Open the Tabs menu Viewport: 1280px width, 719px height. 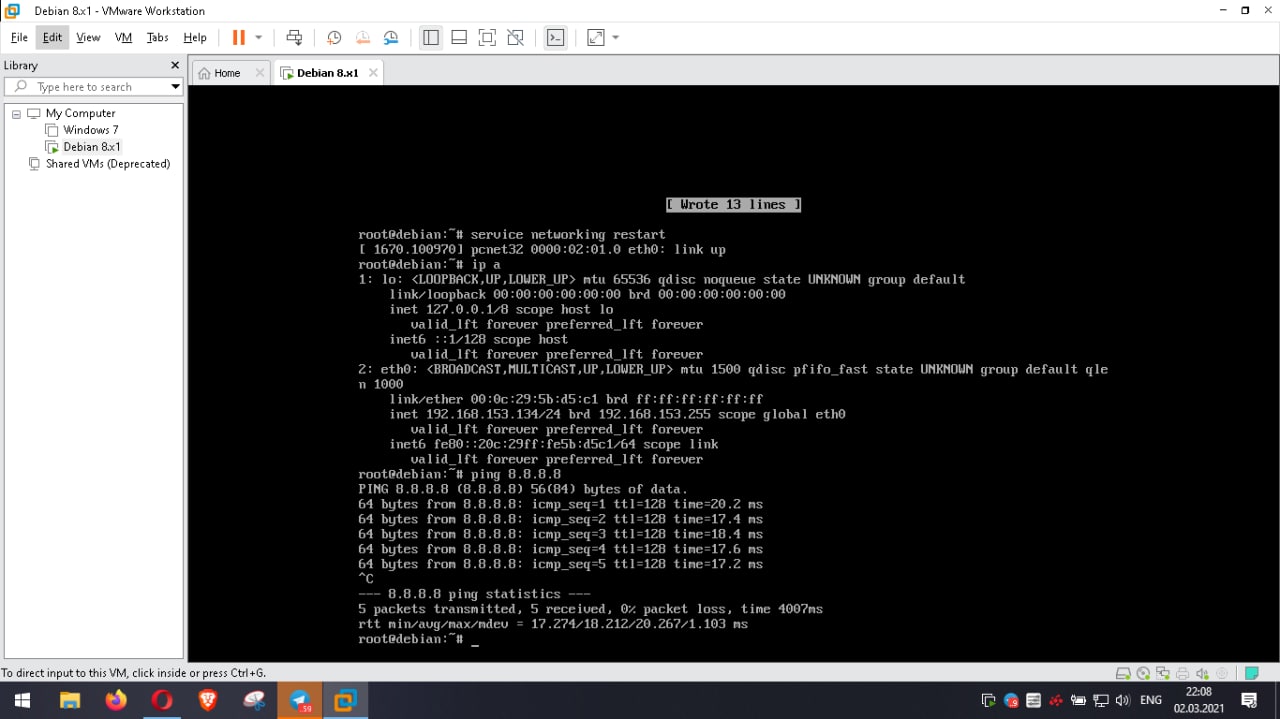click(x=157, y=37)
